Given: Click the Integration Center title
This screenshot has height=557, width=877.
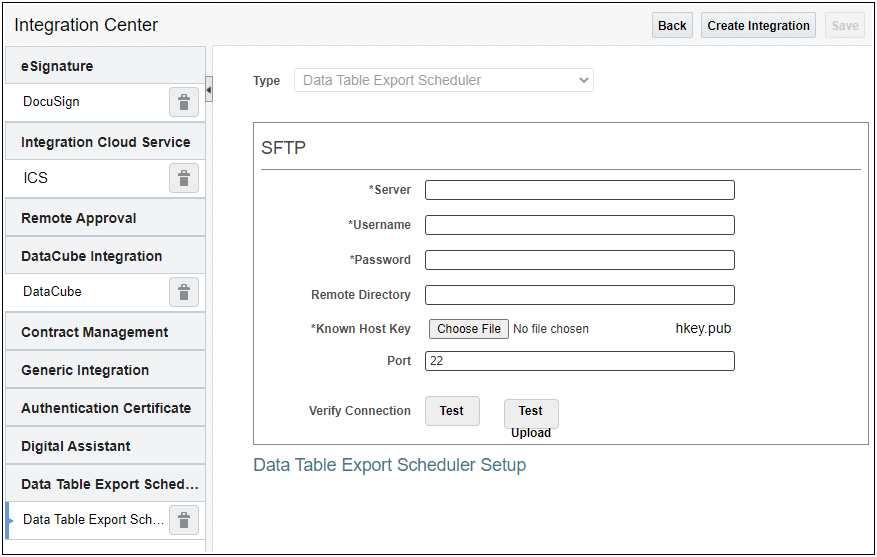Looking at the screenshot, I should pos(86,25).
